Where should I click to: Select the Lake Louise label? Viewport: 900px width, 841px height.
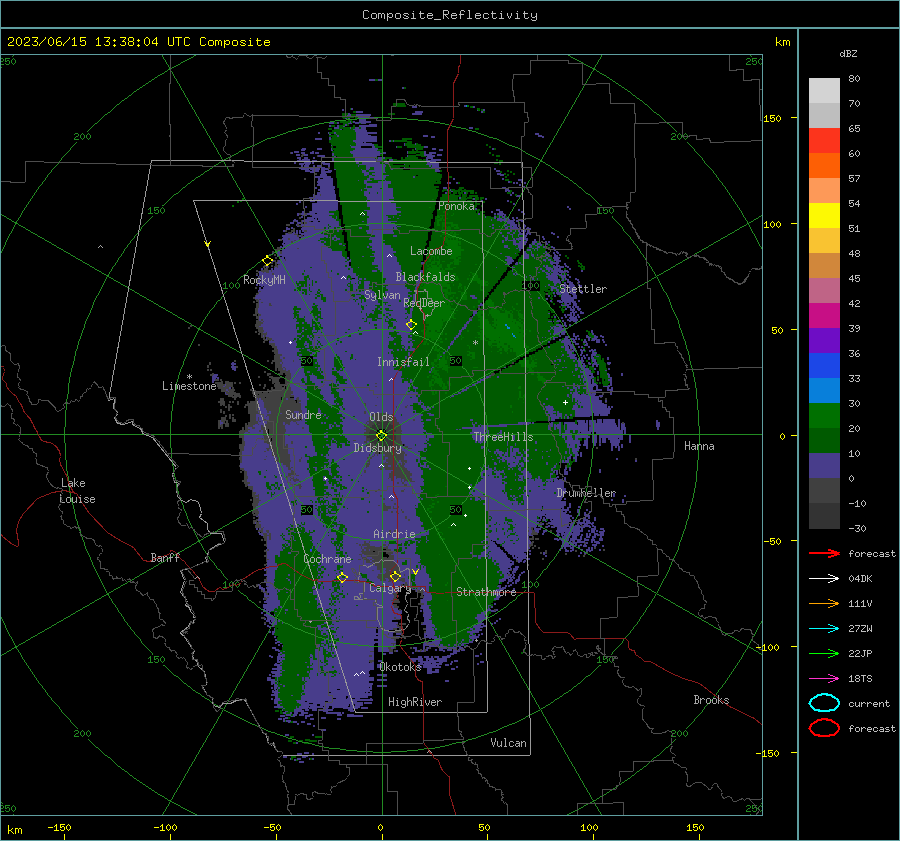[77, 491]
